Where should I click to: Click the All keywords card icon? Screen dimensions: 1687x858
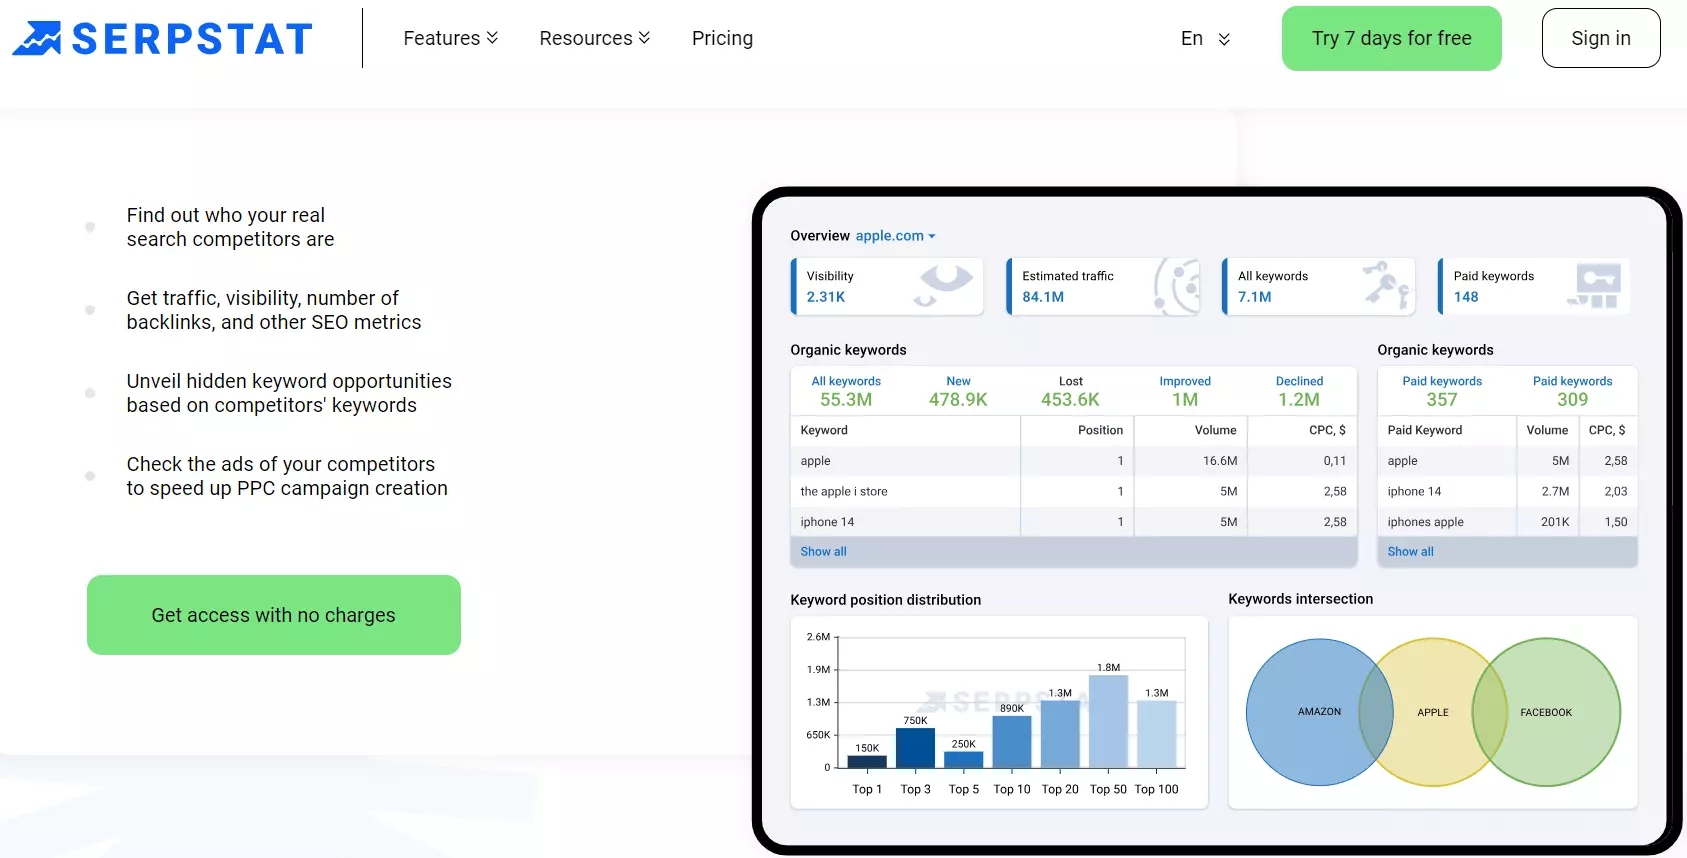[1387, 284]
